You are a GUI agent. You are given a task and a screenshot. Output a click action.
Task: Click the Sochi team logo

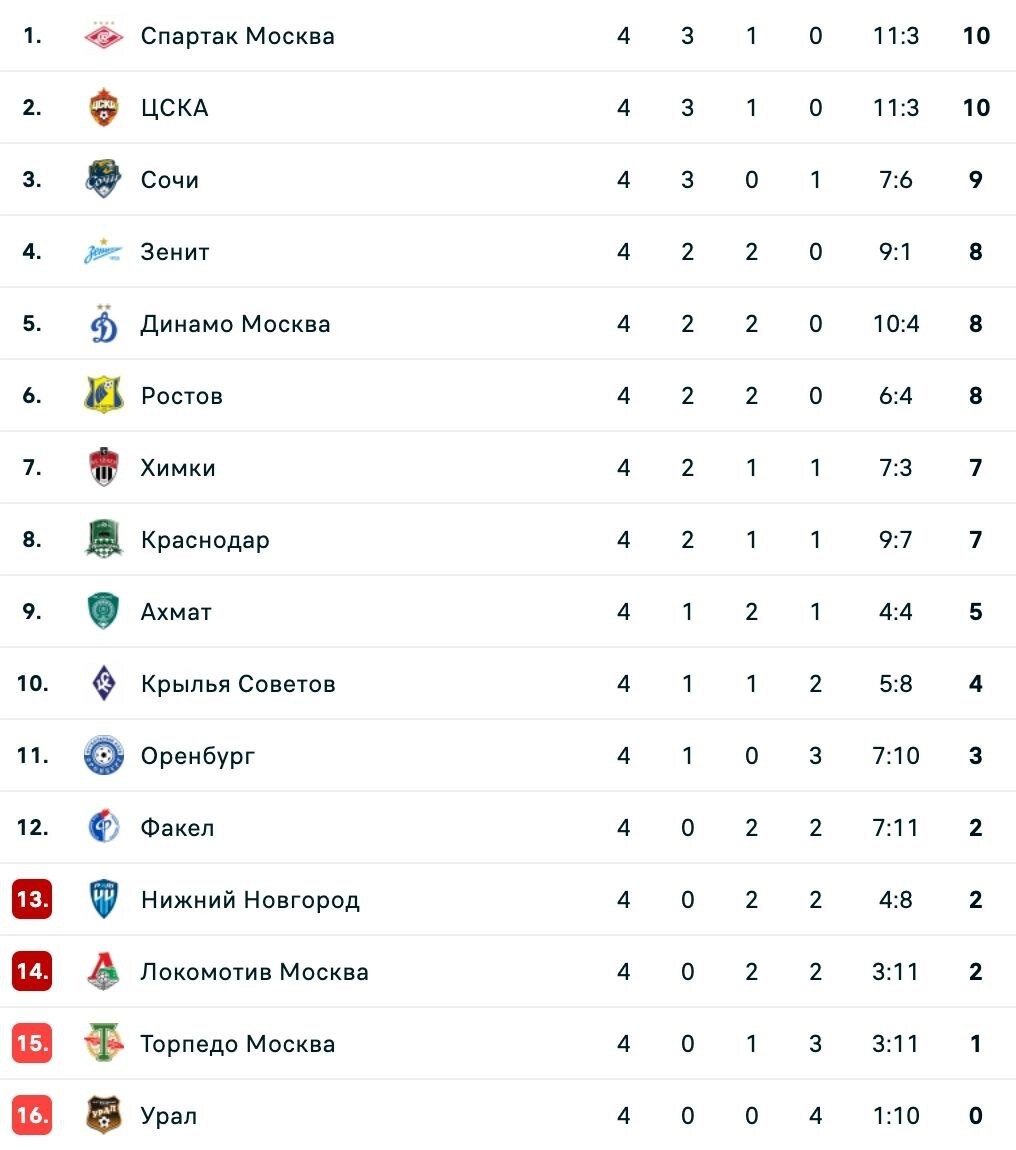[103, 179]
